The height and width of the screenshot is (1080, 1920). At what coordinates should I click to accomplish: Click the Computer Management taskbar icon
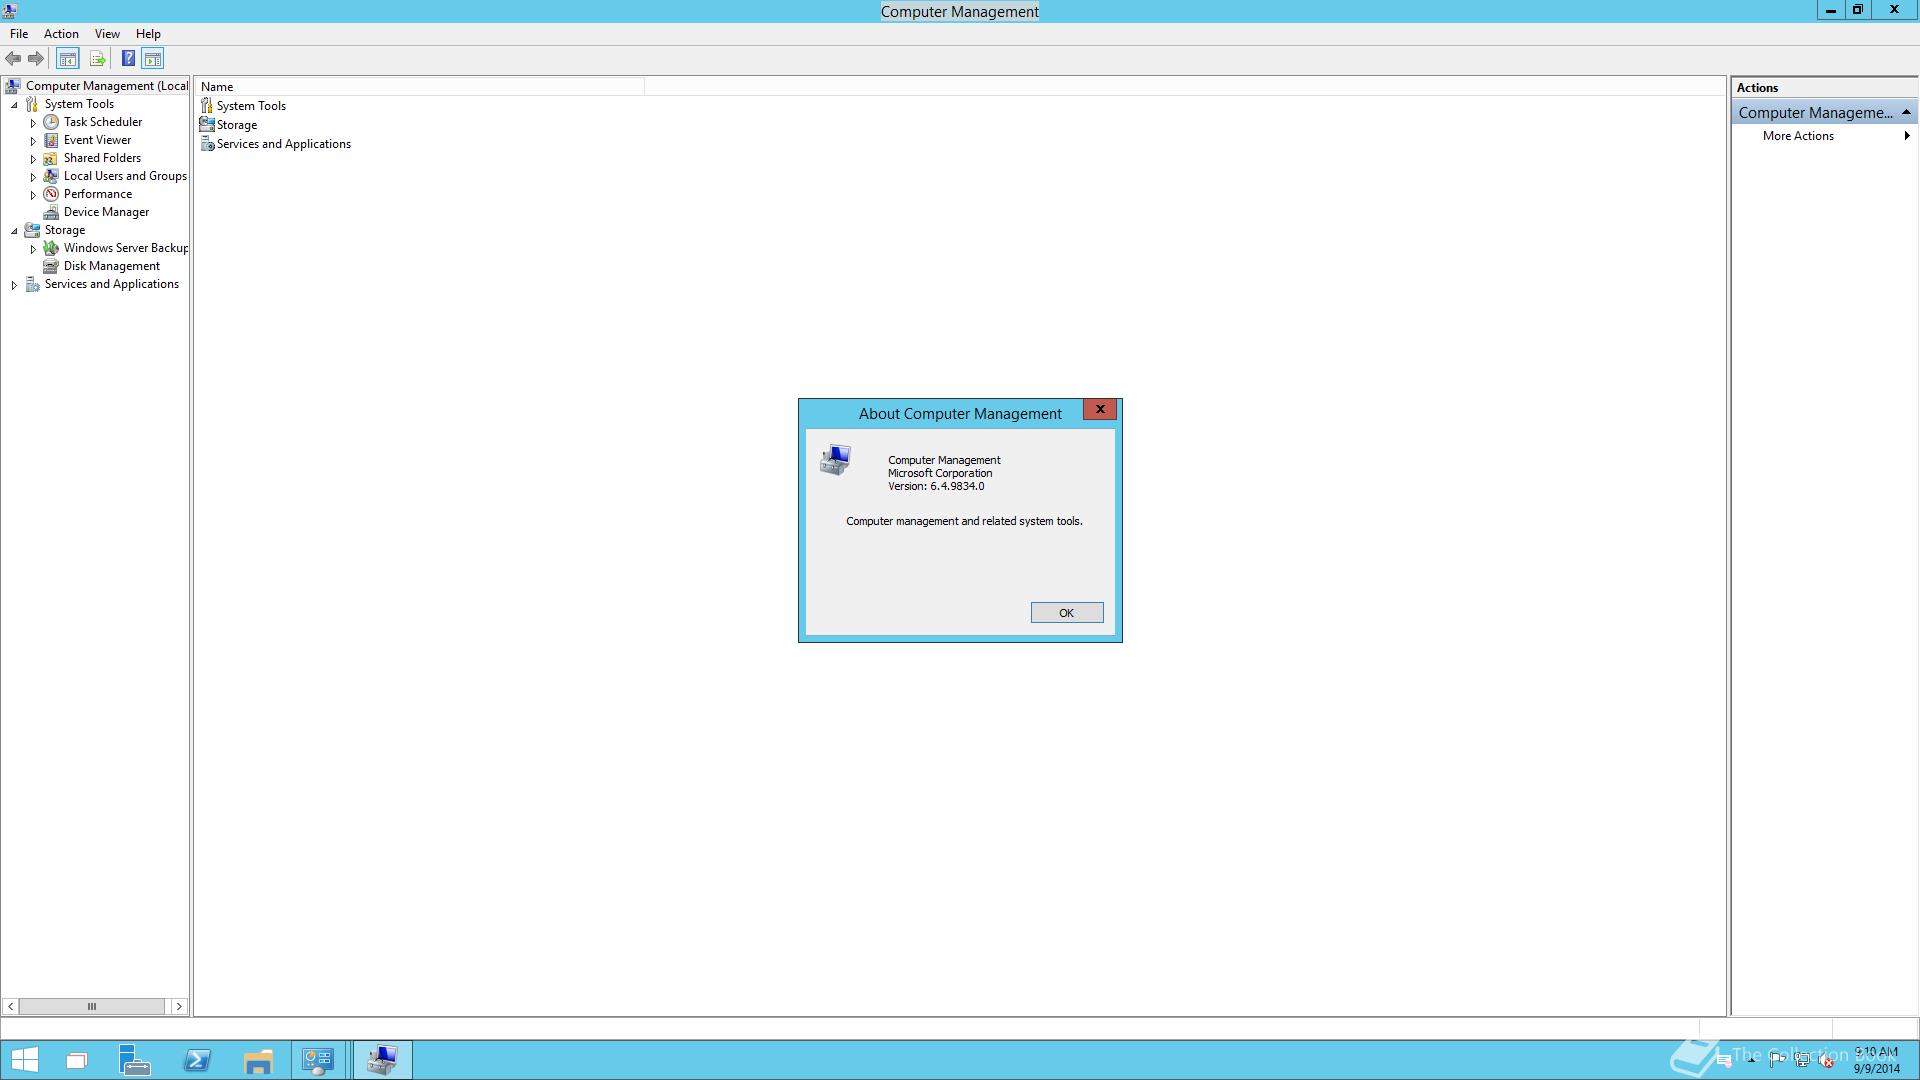(x=382, y=1060)
